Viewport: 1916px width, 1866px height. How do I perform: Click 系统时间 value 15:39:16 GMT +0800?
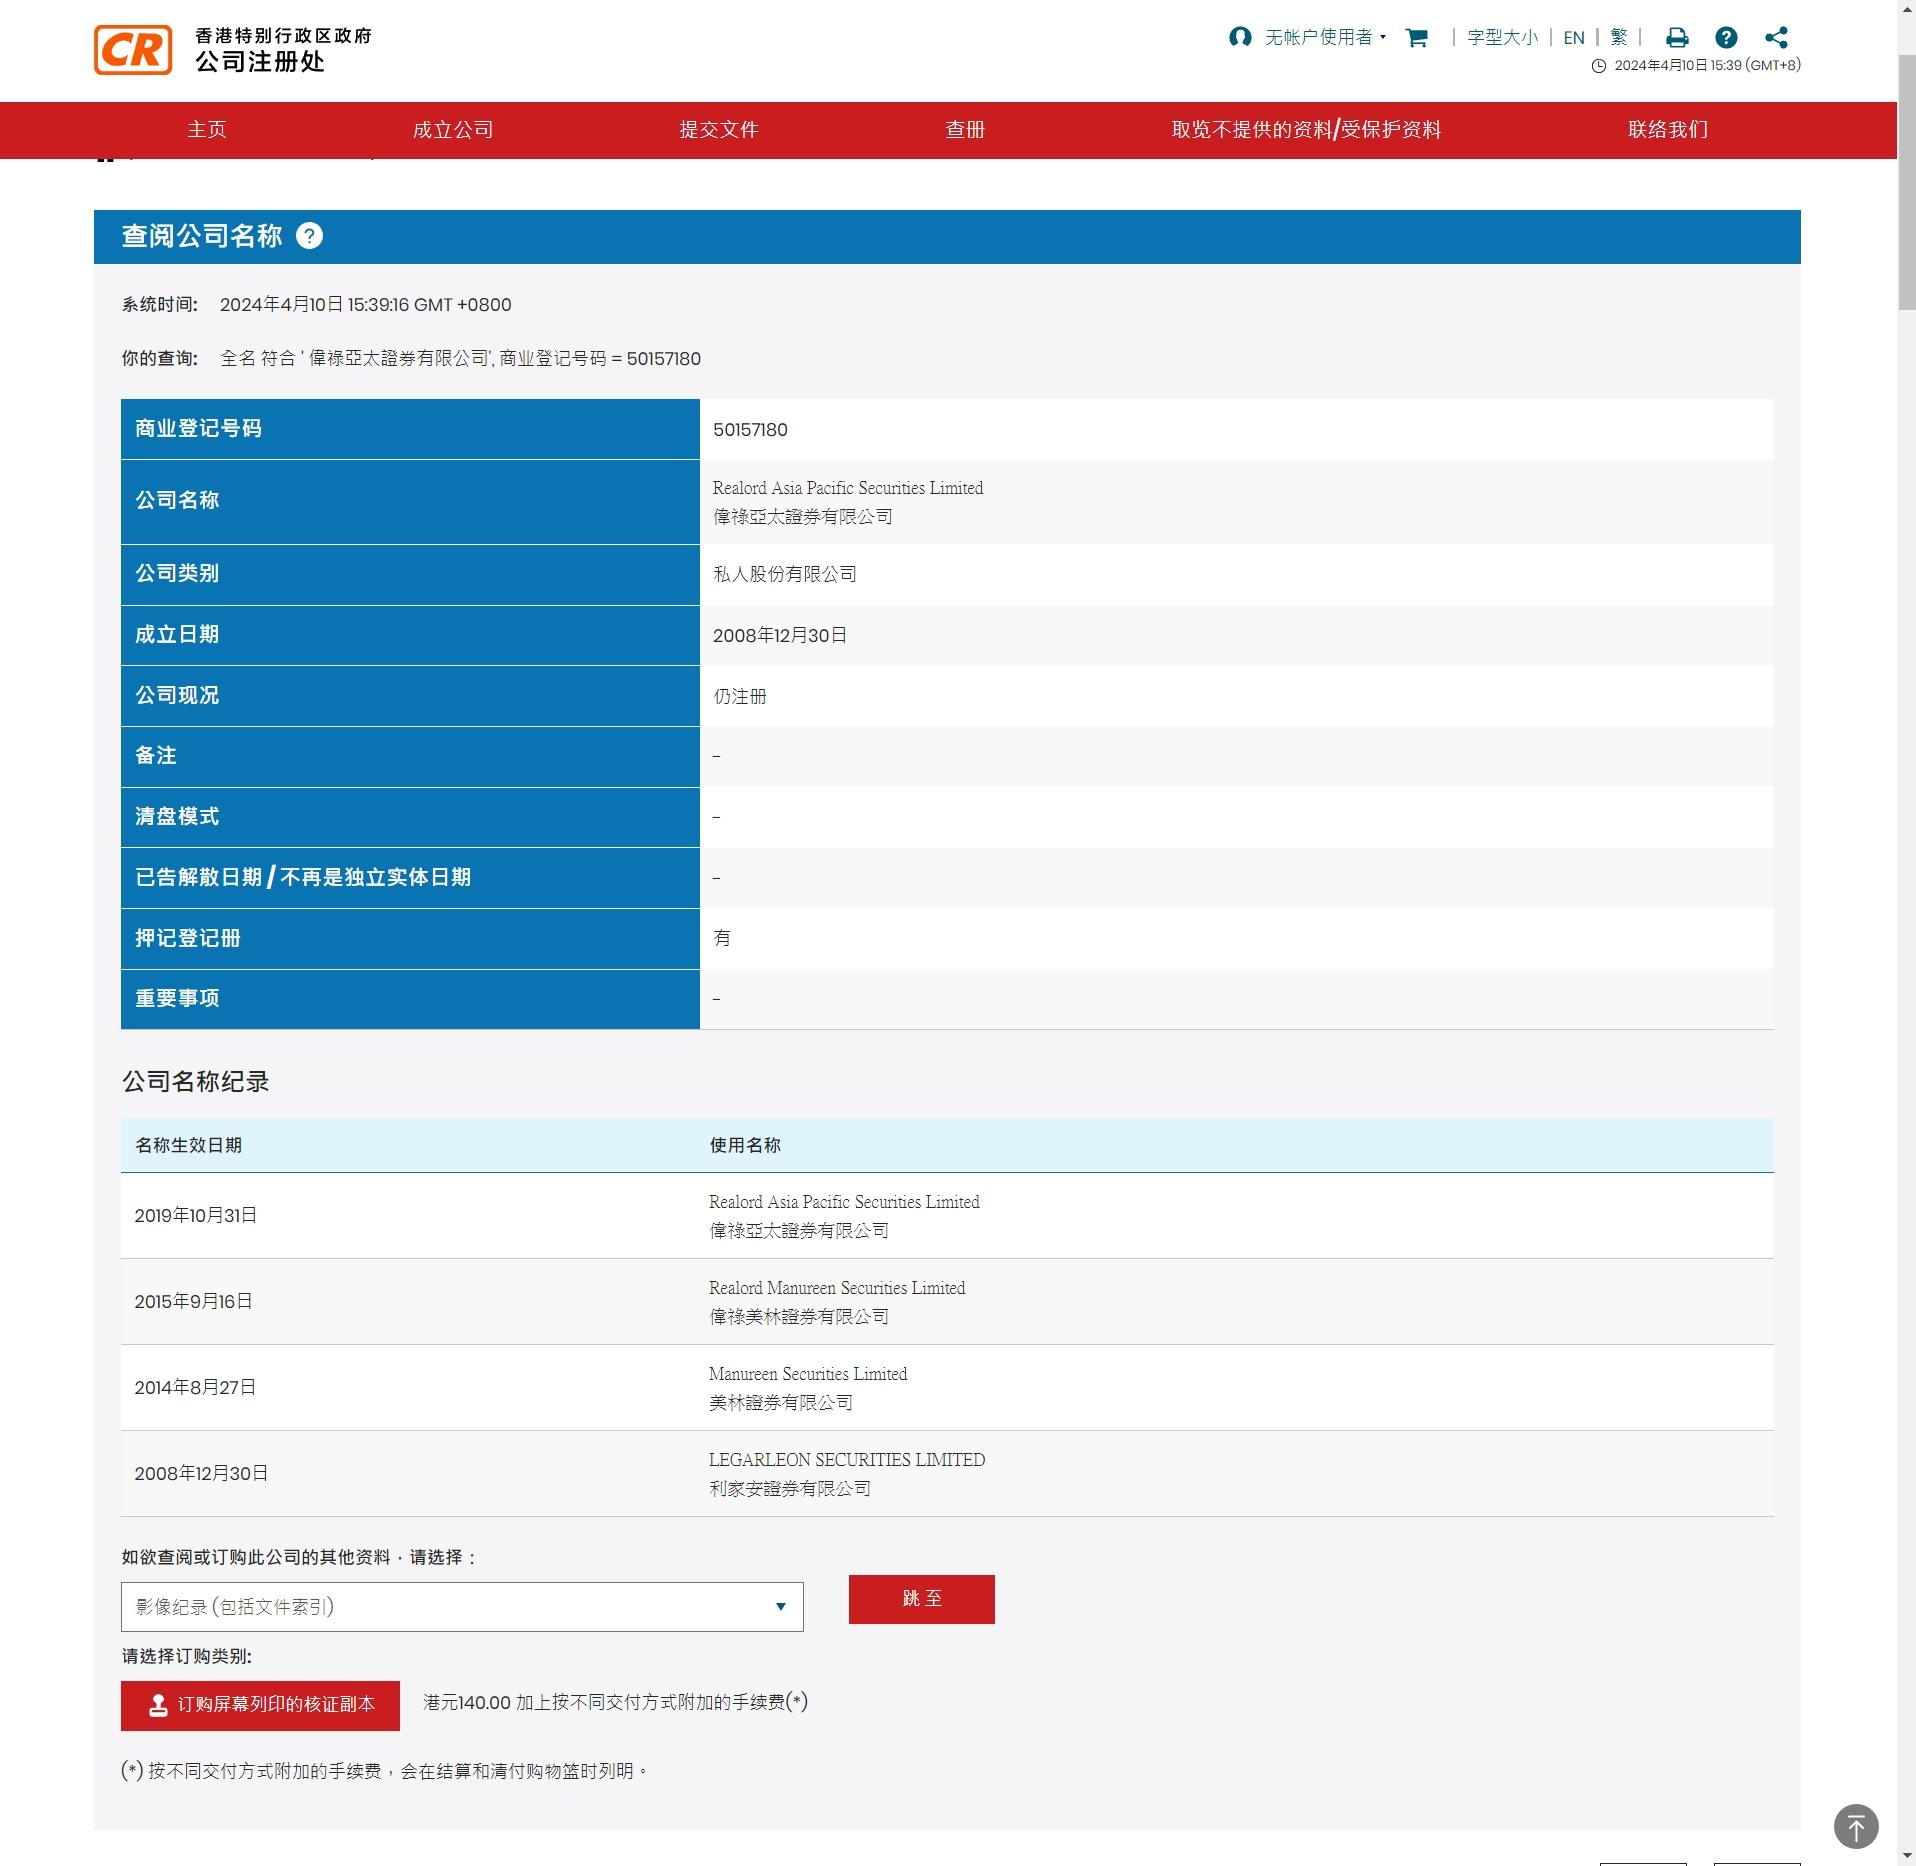tap(365, 305)
